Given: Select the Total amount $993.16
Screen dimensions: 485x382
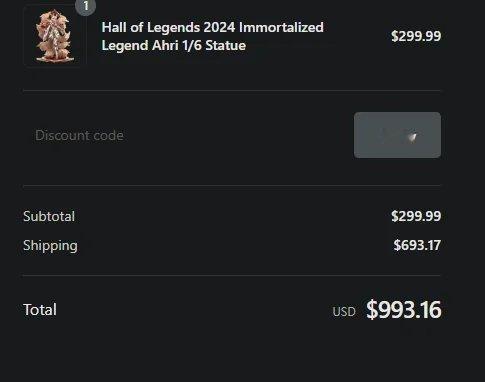Looking at the screenshot, I should click(x=404, y=310).
